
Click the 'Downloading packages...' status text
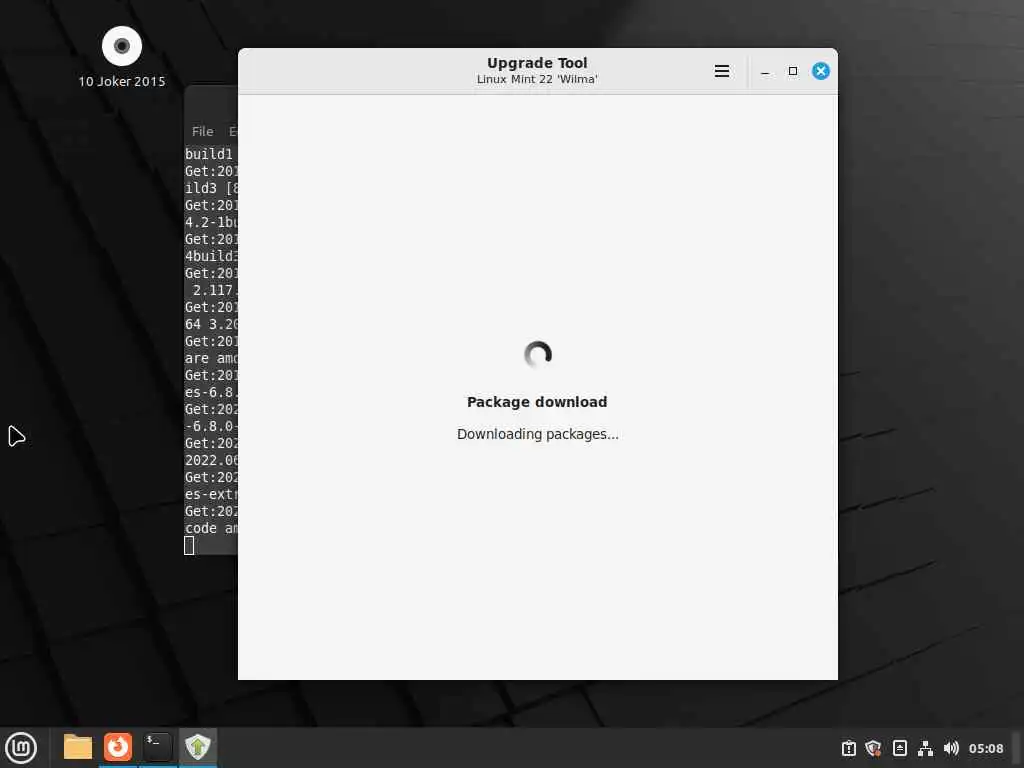coord(537,434)
